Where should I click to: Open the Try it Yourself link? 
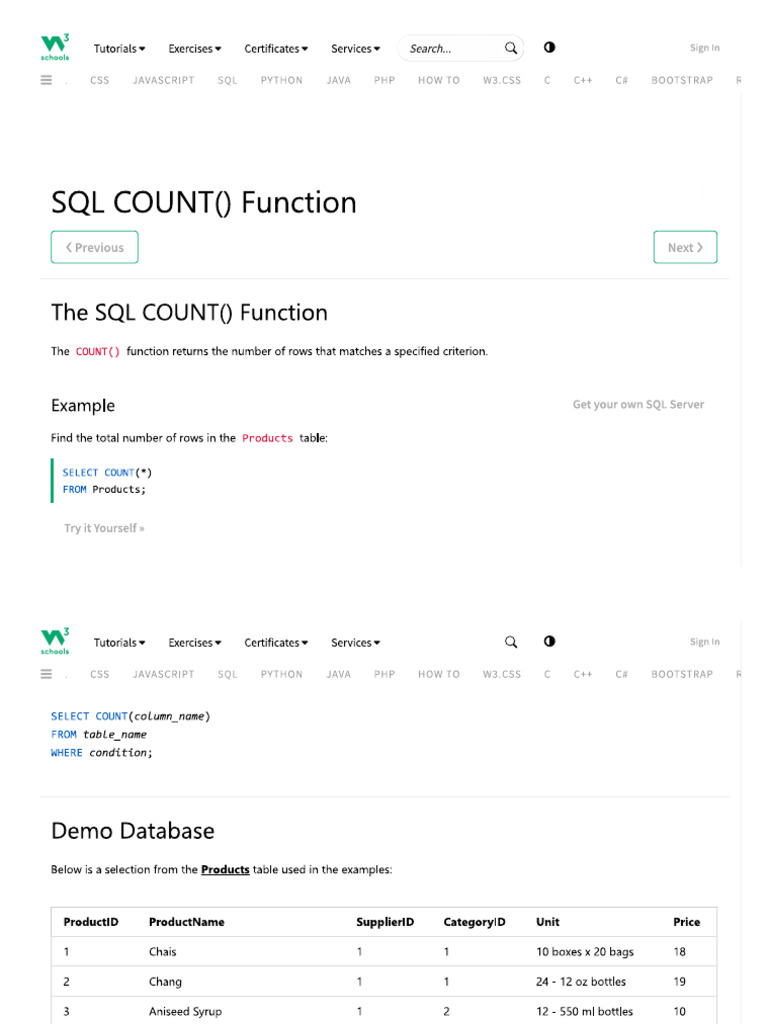[104, 528]
